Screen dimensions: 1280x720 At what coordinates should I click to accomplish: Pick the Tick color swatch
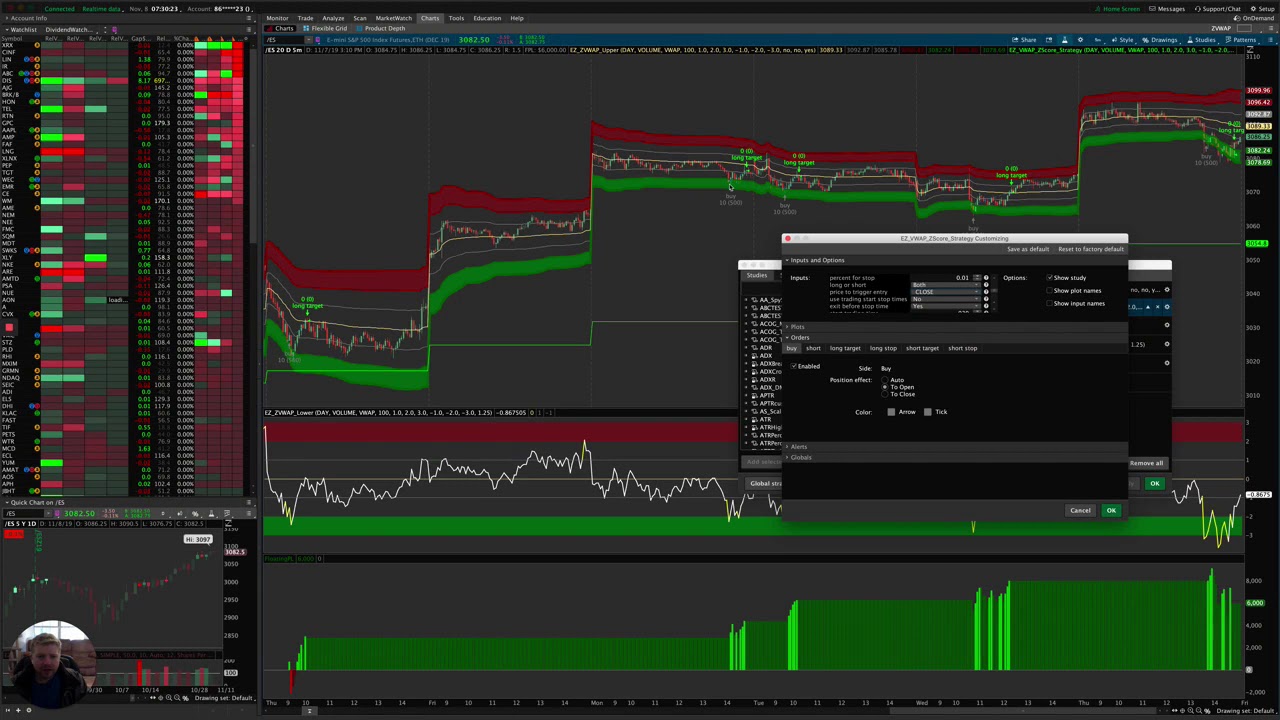point(928,412)
